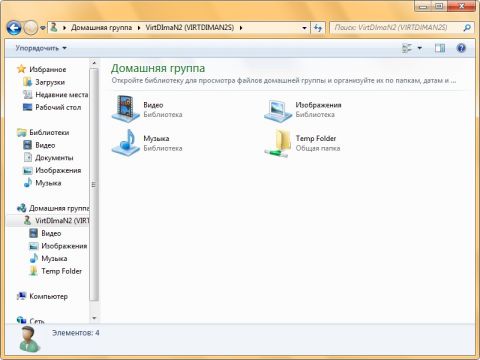Select Библиотеки in navigation pane
The width and height of the screenshot is (480, 360).
point(49,132)
